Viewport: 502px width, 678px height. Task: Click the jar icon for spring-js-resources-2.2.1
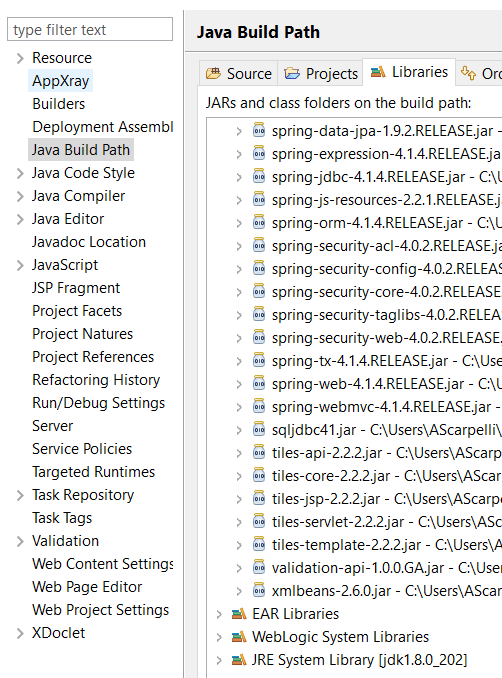click(259, 199)
